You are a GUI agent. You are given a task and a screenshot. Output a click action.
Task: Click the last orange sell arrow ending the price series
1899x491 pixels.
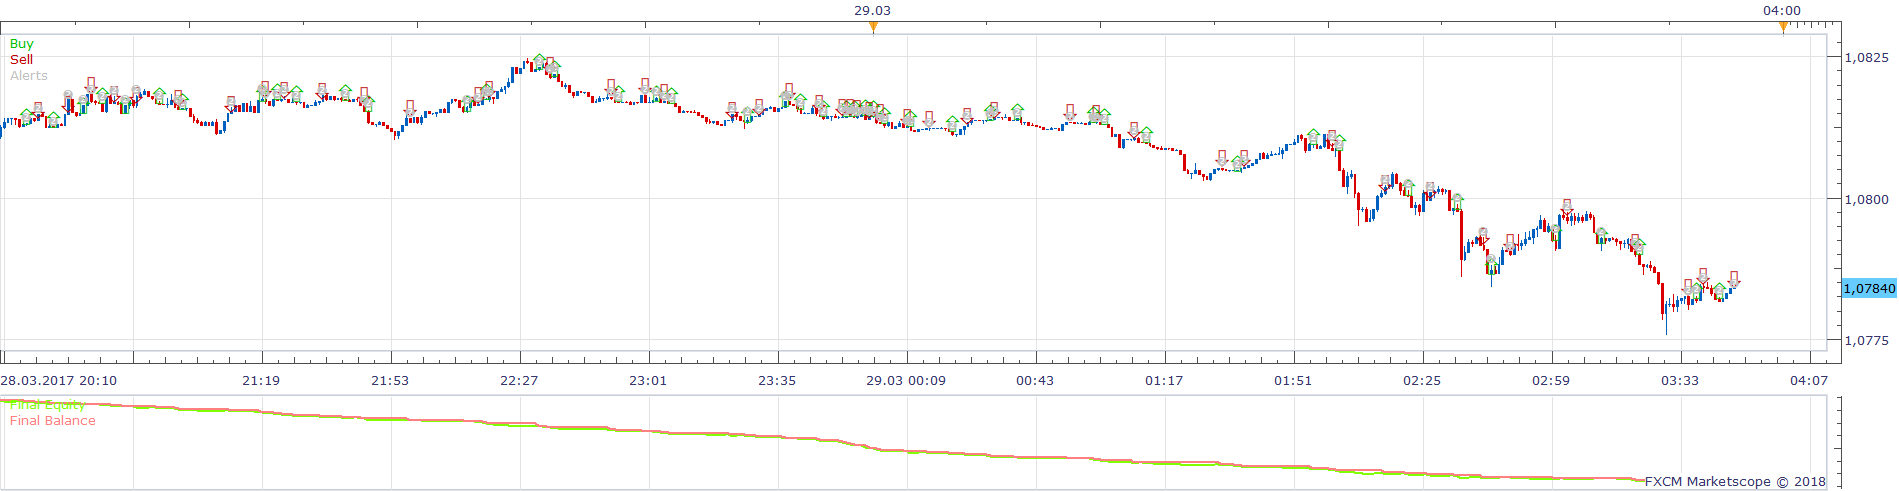1734,278
